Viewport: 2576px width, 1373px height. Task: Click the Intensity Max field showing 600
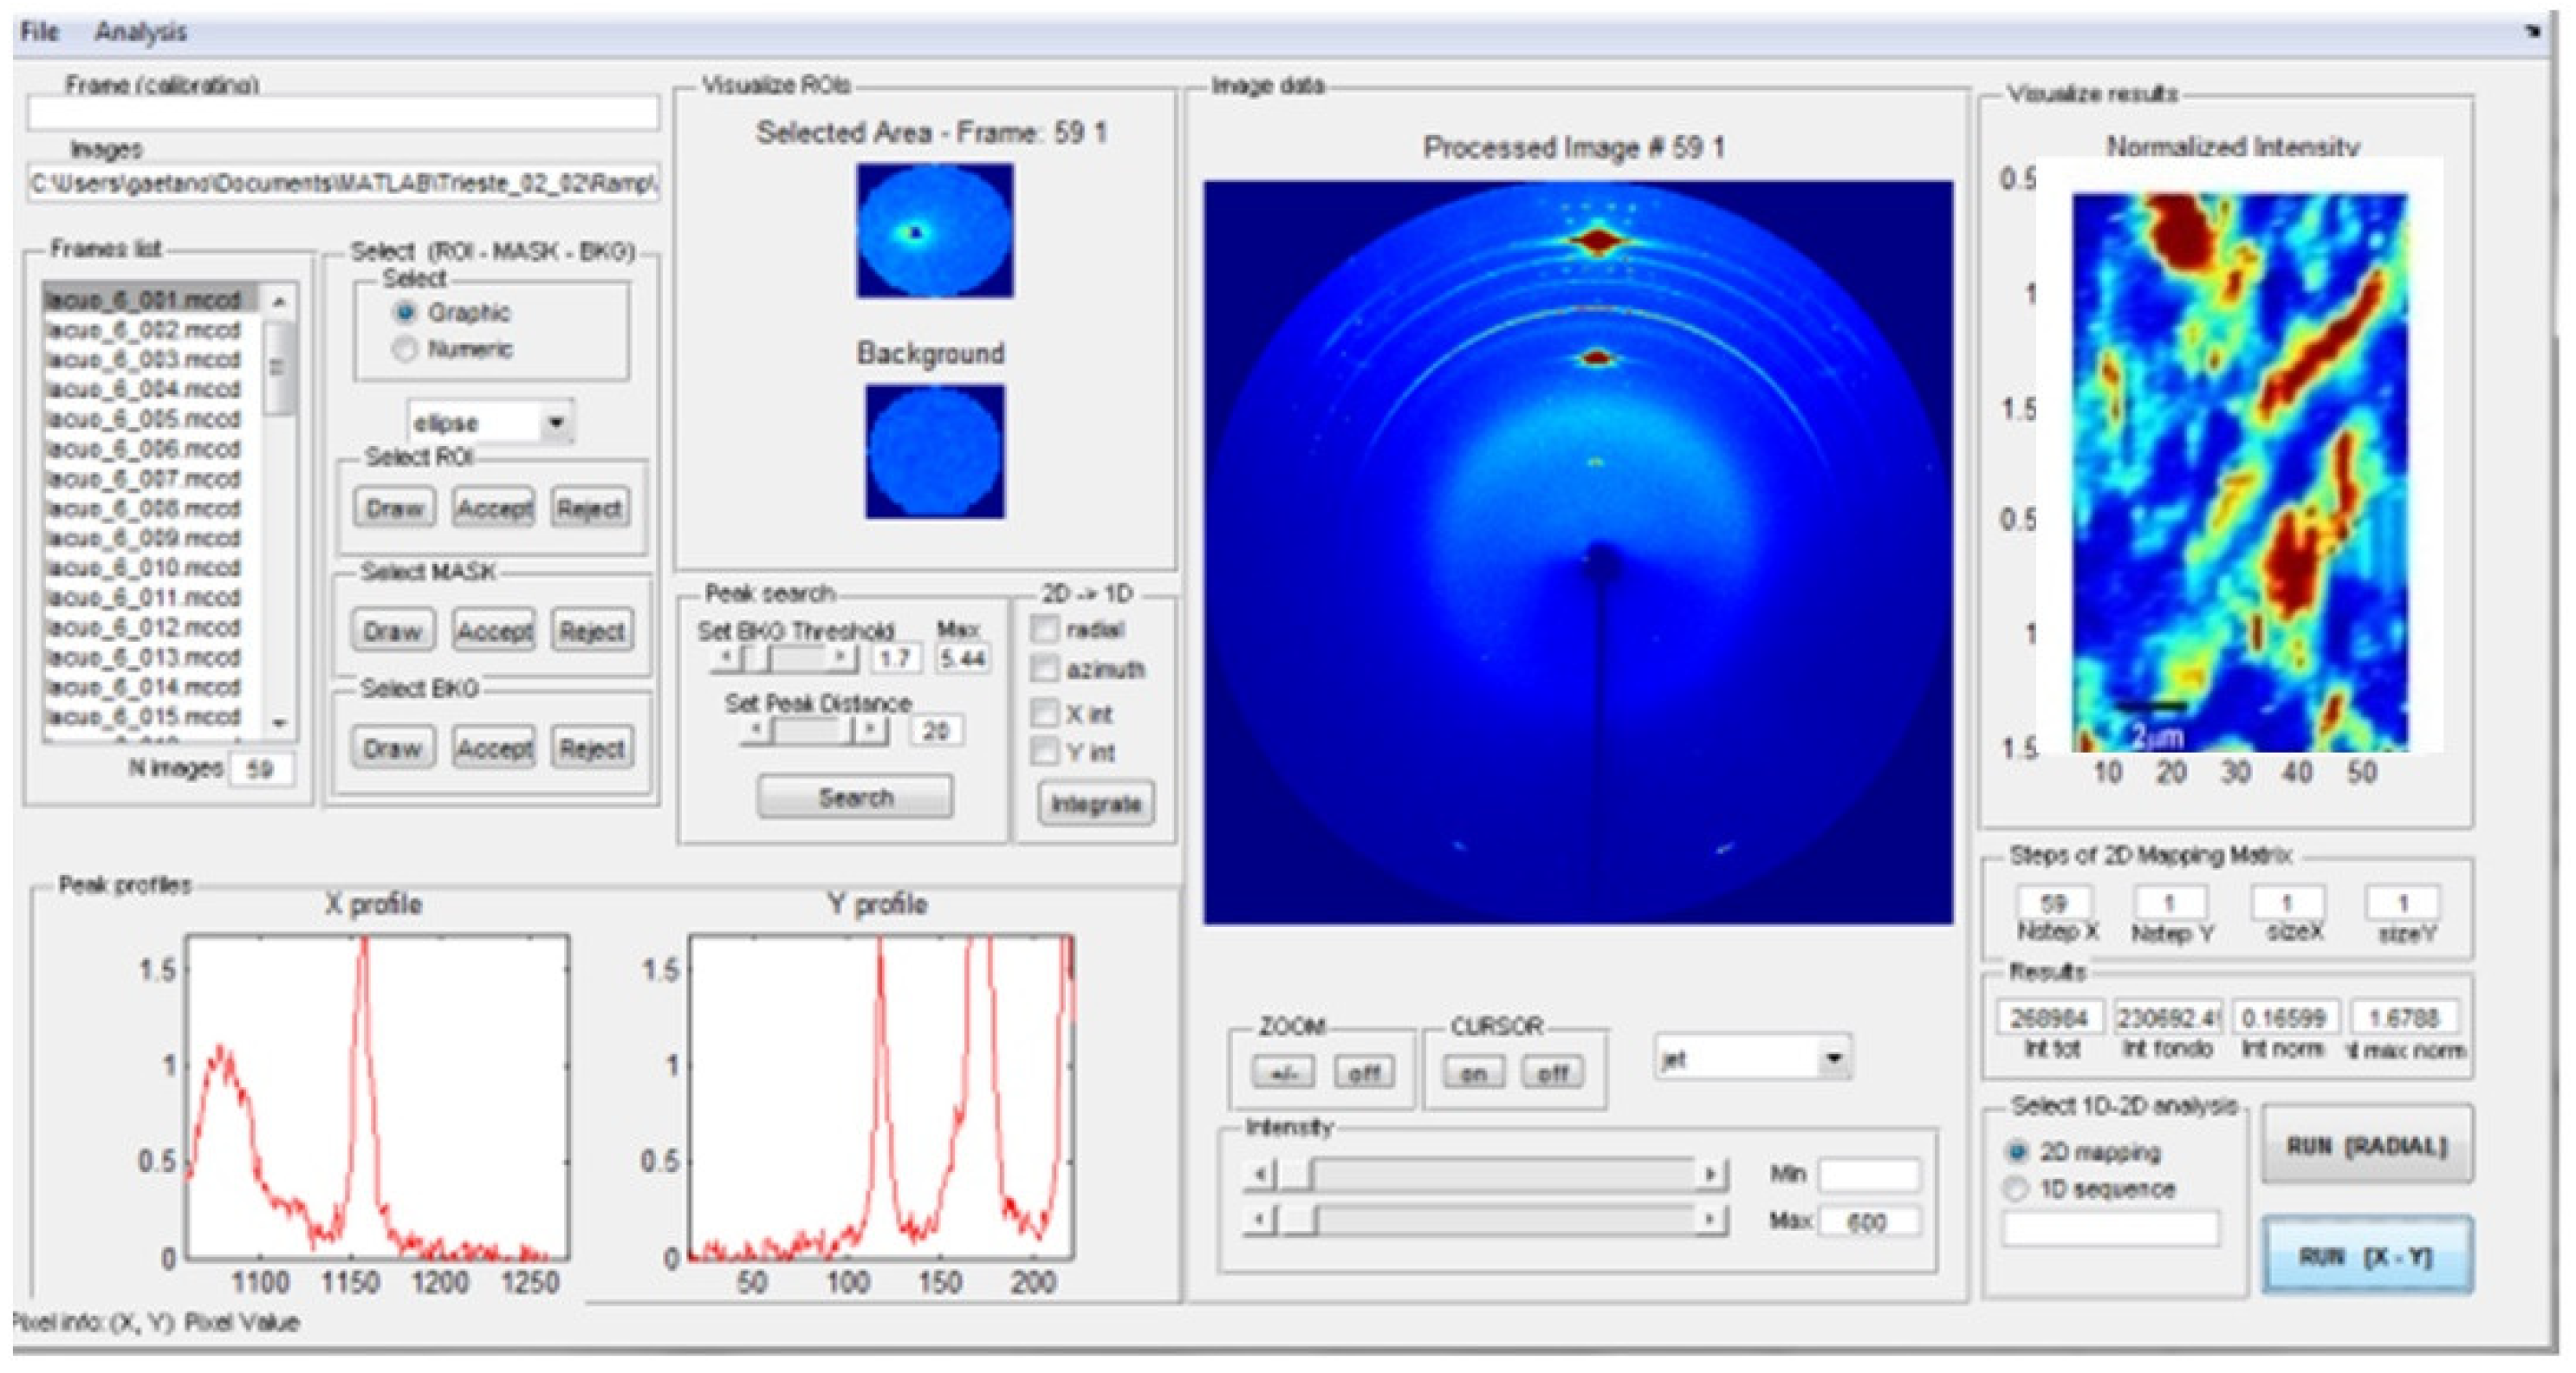(1869, 1222)
